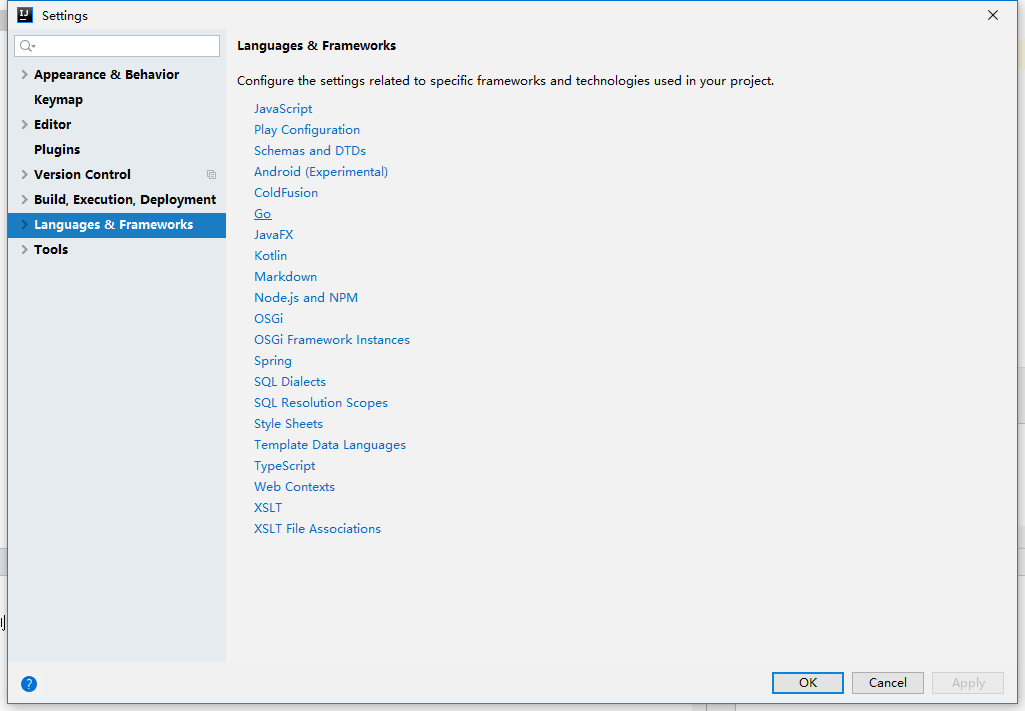Open the Style Sheets link
Viewport: 1025px width, 711px height.
tap(288, 424)
